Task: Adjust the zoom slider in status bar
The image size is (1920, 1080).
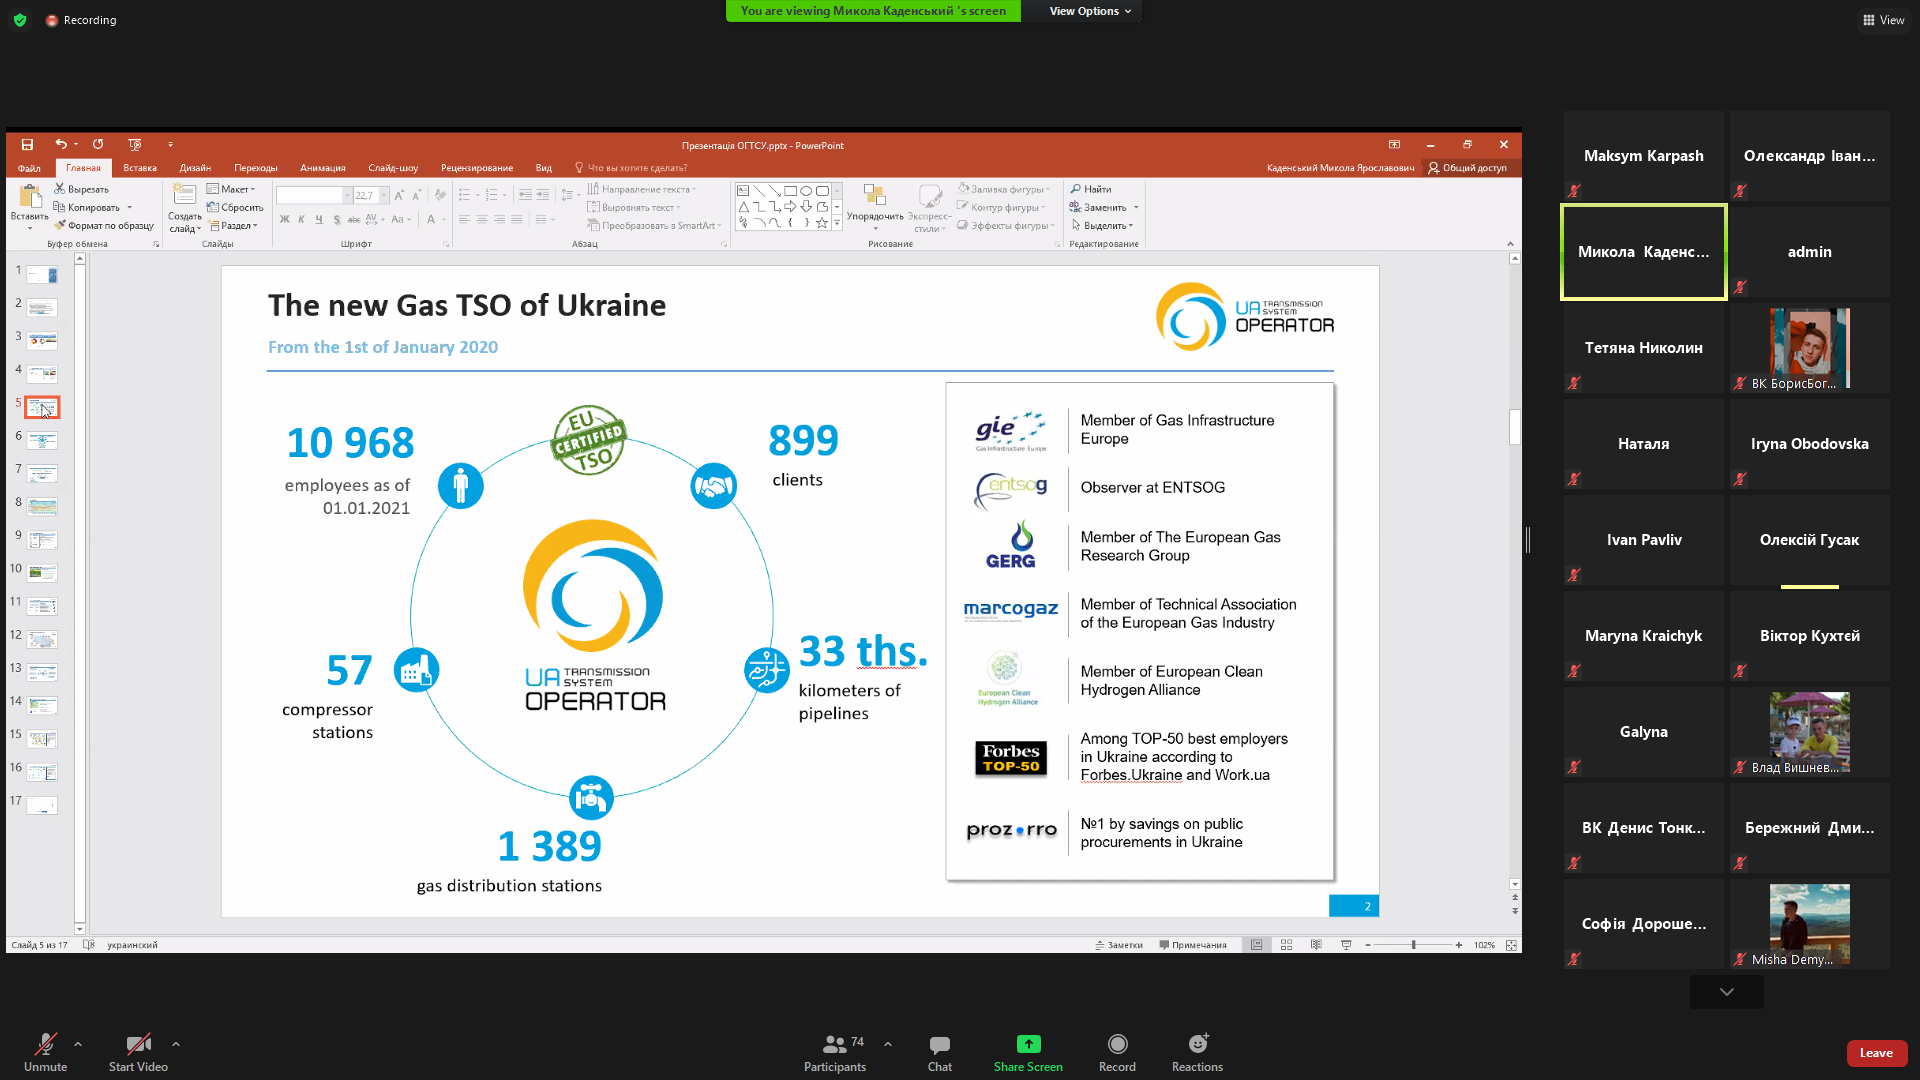Action: [1413, 945]
